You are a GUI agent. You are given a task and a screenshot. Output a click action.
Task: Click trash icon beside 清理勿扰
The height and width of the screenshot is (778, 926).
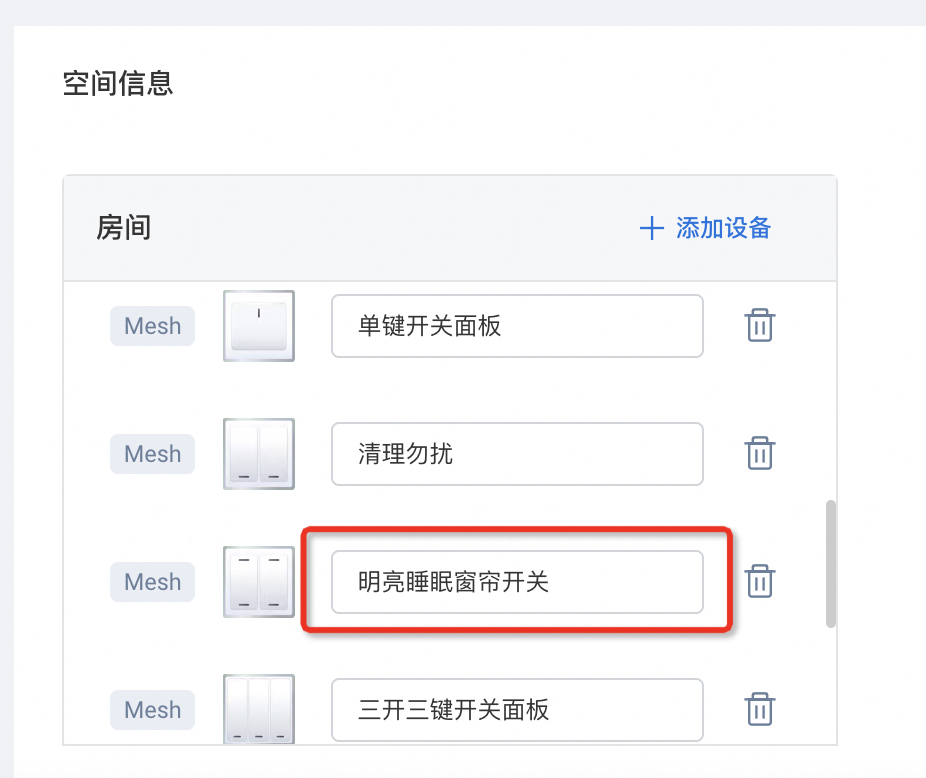[x=760, y=454]
